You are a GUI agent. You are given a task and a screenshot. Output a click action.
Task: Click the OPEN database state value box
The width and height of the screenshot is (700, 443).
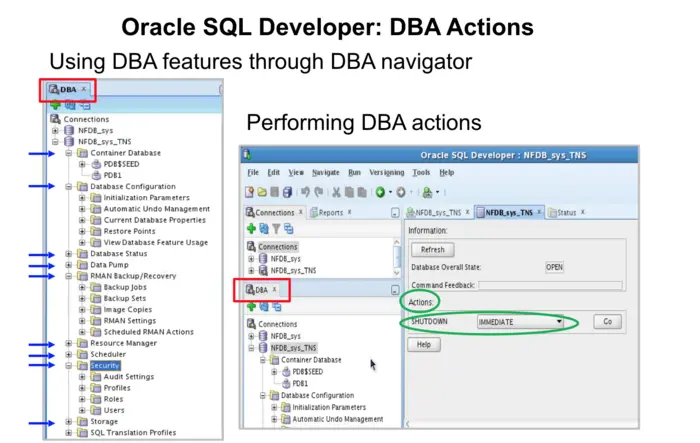tap(554, 267)
